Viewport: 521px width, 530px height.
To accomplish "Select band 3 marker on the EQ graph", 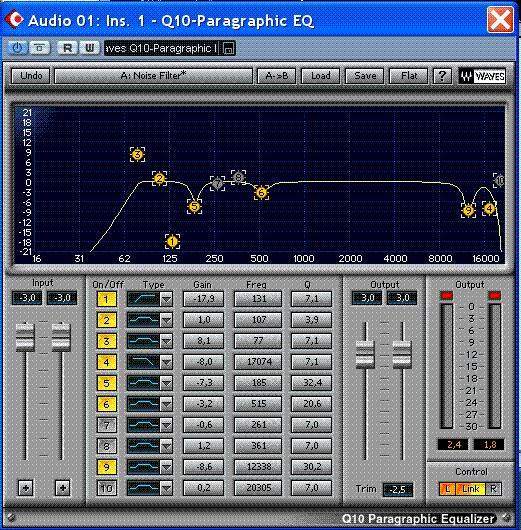I will pyautogui.click(x=137, y=154).
